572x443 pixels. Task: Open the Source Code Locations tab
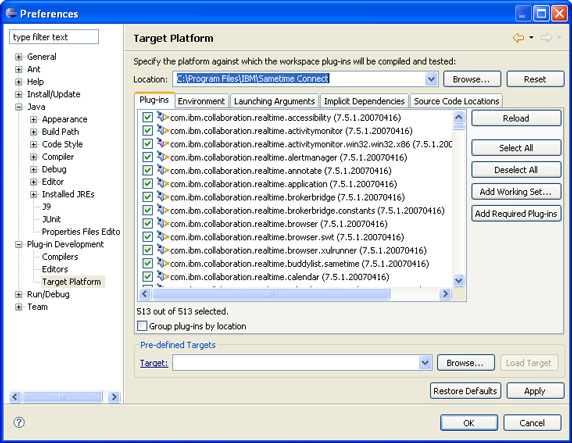coord(456,101)
